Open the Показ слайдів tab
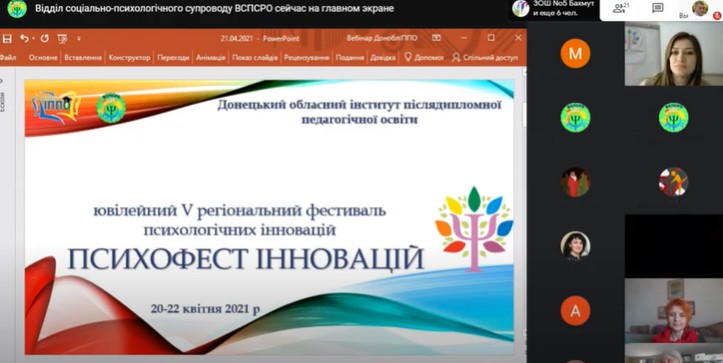This screenshot has width=723, height=363. coord(255,58)
